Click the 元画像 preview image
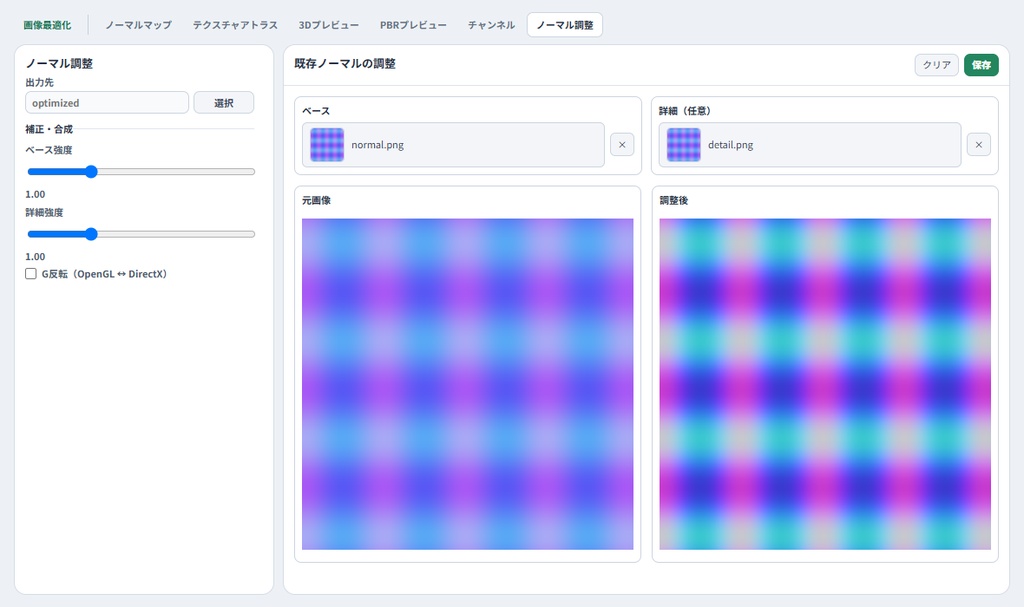This screenshot has width=1024, height=607. pyautogui.click(x=468, y=384)
